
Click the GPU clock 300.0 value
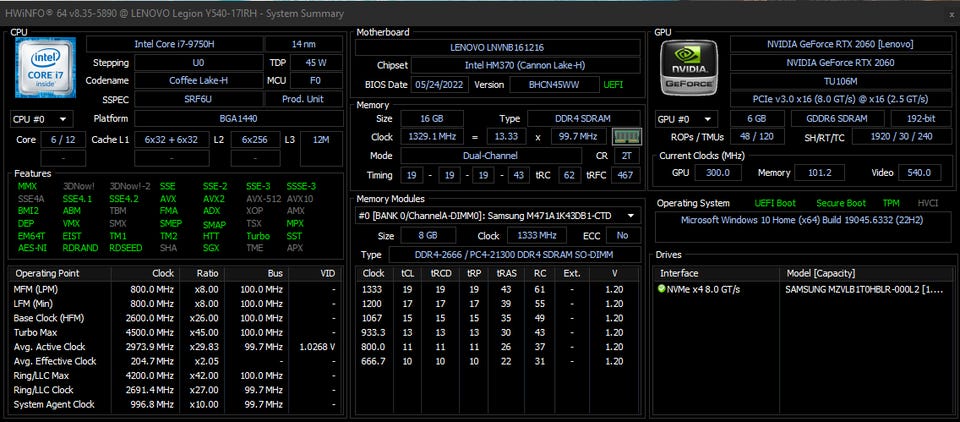pyautogui.click(x=718, y=173)
